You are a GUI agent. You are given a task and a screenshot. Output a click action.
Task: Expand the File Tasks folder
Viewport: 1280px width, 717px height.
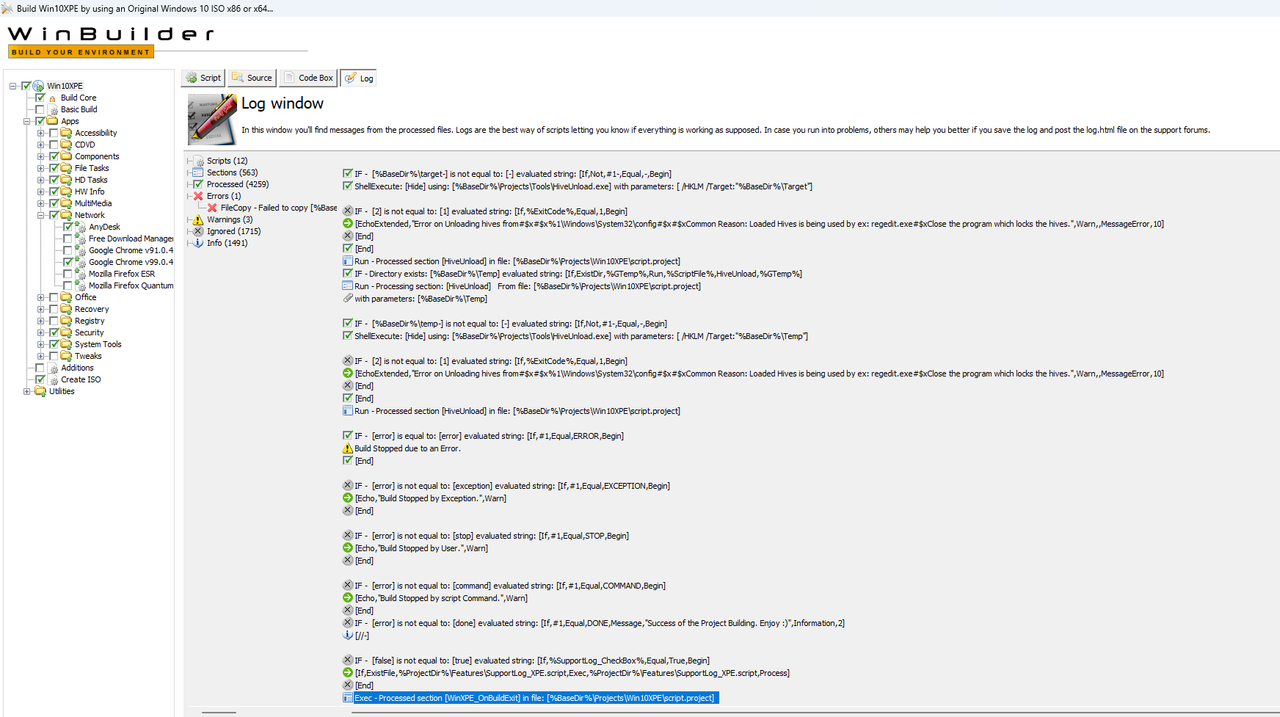41,168
